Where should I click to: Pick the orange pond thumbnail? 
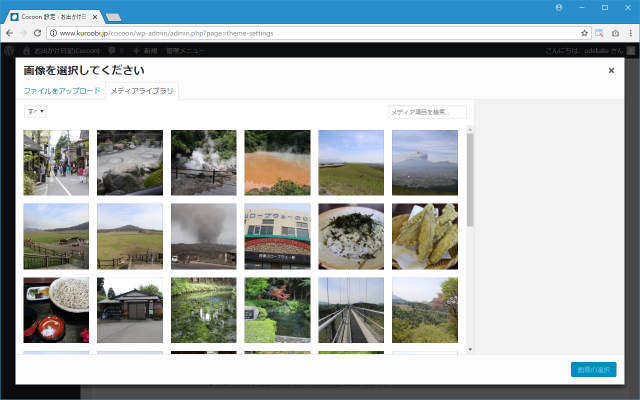coord(278,162)
